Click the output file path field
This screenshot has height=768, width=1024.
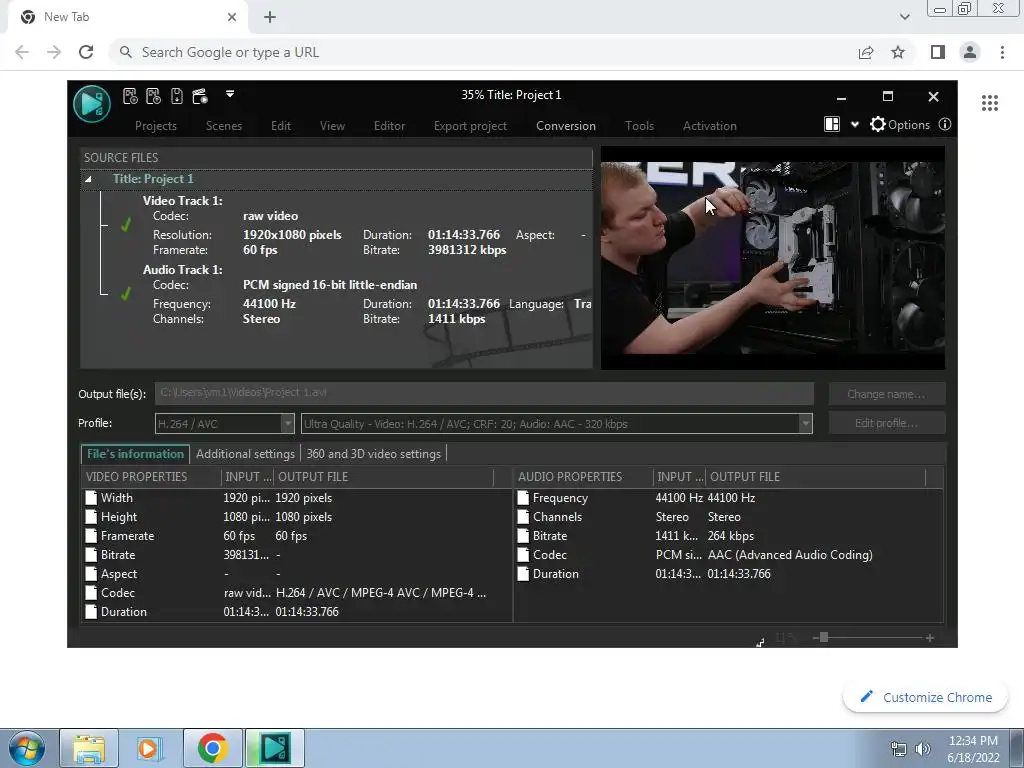point(484,393)
